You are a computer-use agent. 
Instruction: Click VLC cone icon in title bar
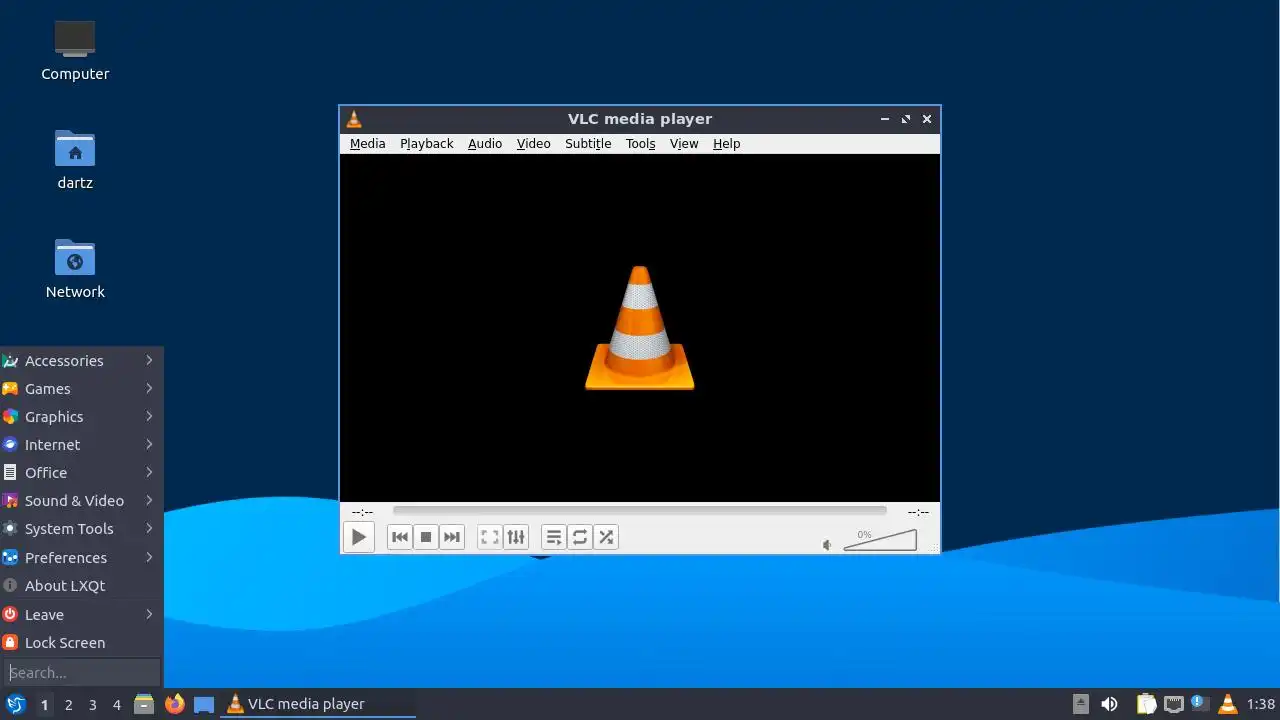354,119
